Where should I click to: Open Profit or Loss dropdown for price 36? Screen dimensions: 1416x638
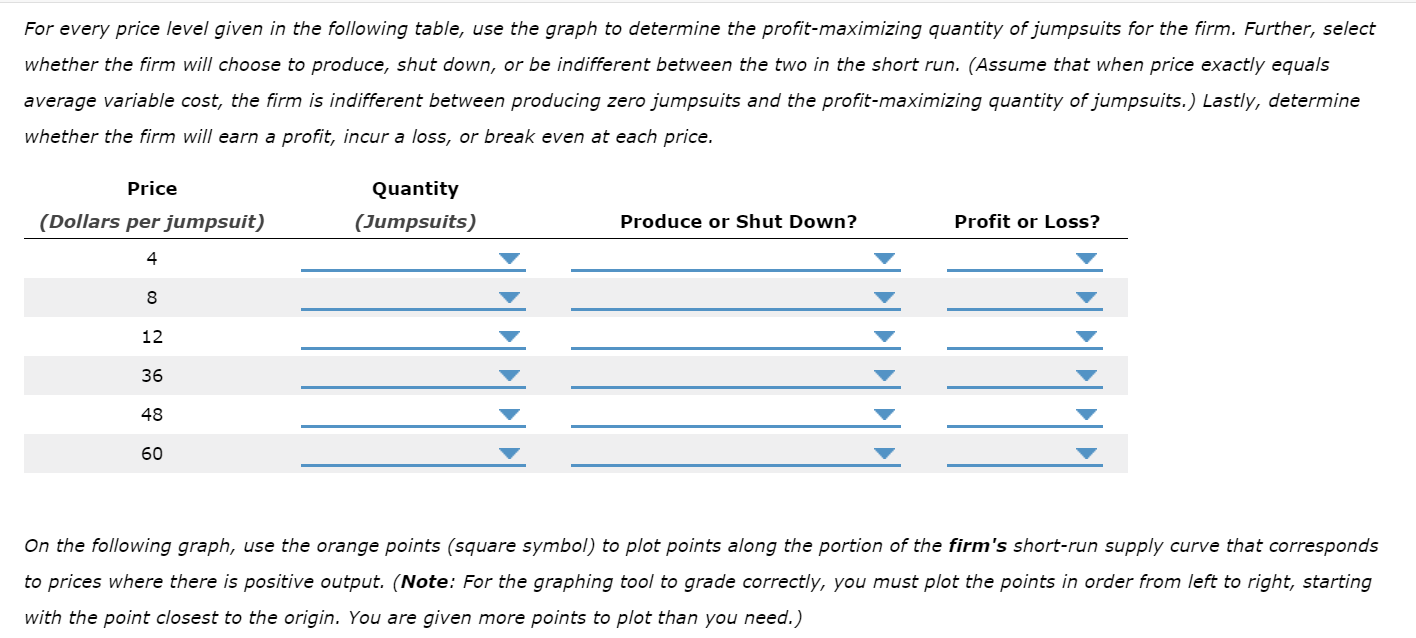tap(1085, 374)
